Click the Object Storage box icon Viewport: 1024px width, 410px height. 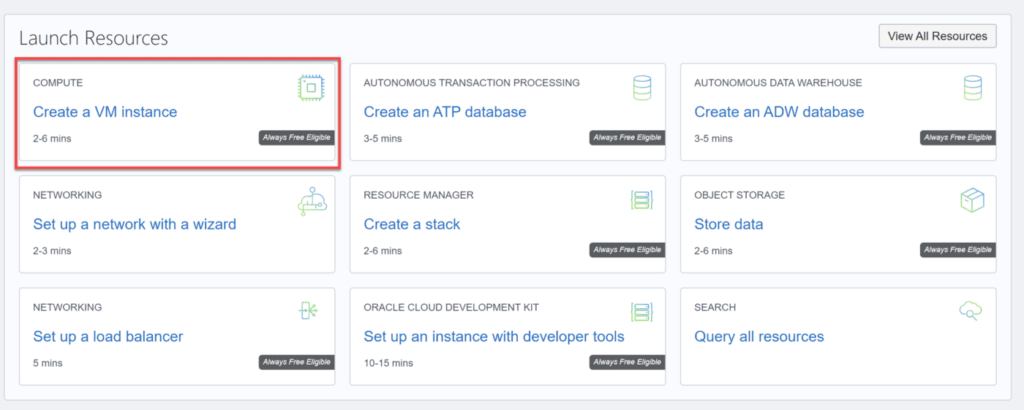[x=972, y=200]
